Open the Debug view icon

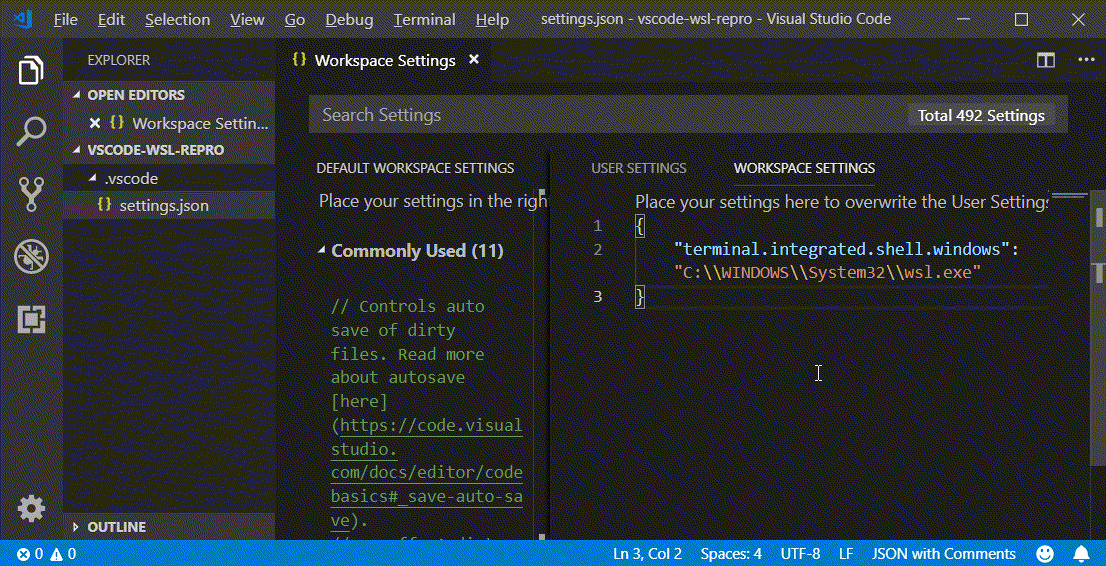point(31,257)
